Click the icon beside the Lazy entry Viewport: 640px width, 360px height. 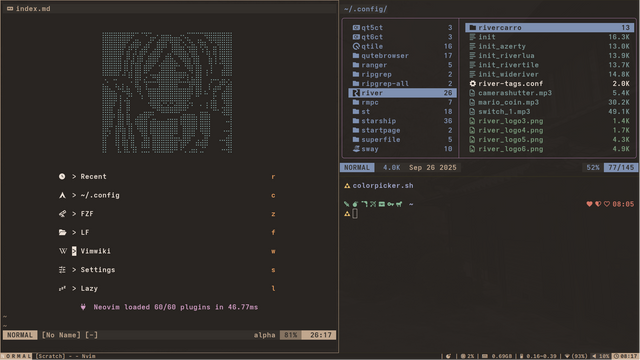coord(62,288)
